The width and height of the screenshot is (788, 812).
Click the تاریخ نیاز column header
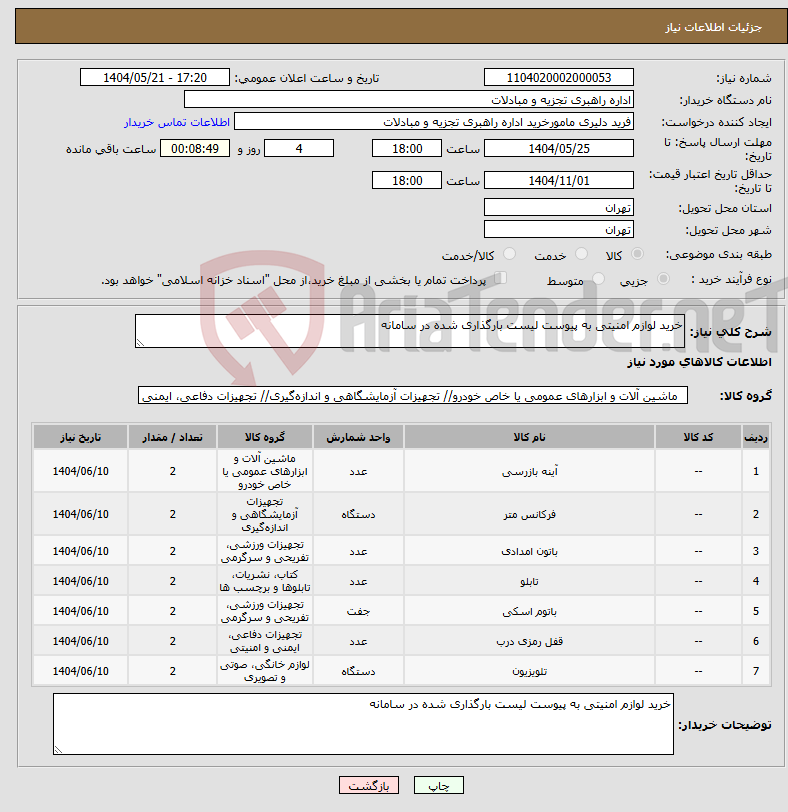[x=80, y=437]
